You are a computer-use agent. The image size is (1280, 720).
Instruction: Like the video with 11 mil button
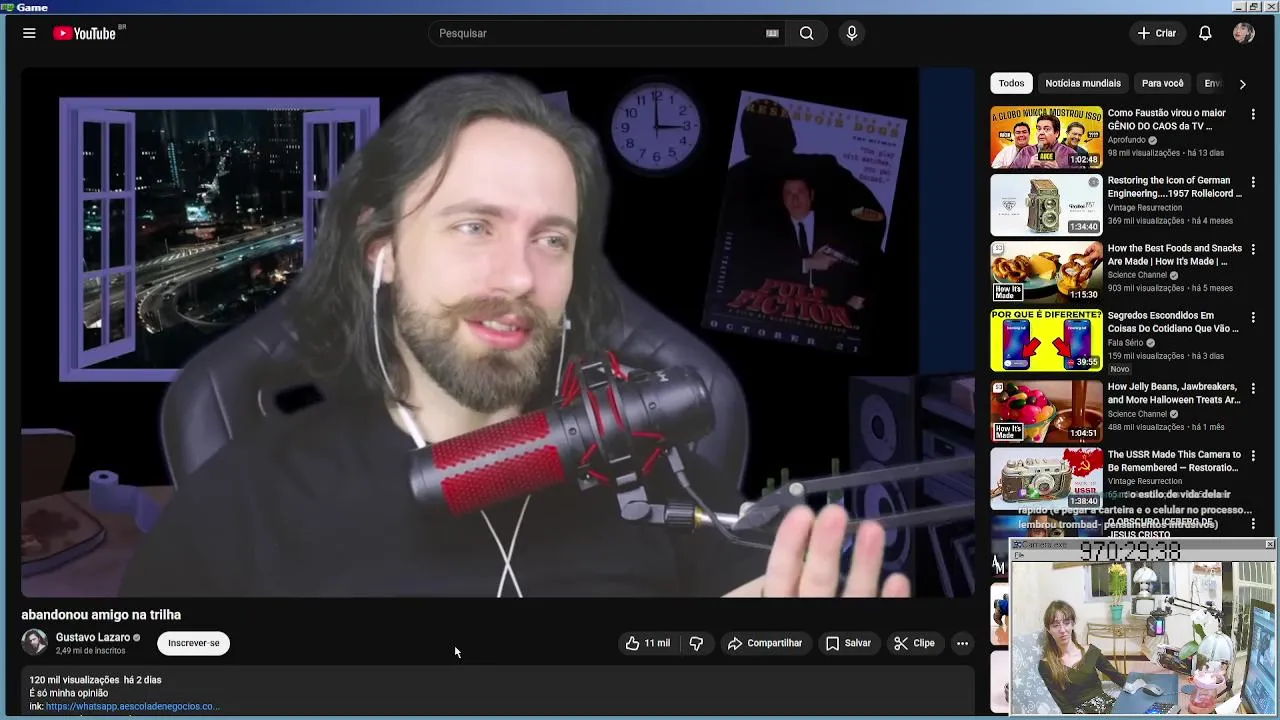tap(648, 643)
